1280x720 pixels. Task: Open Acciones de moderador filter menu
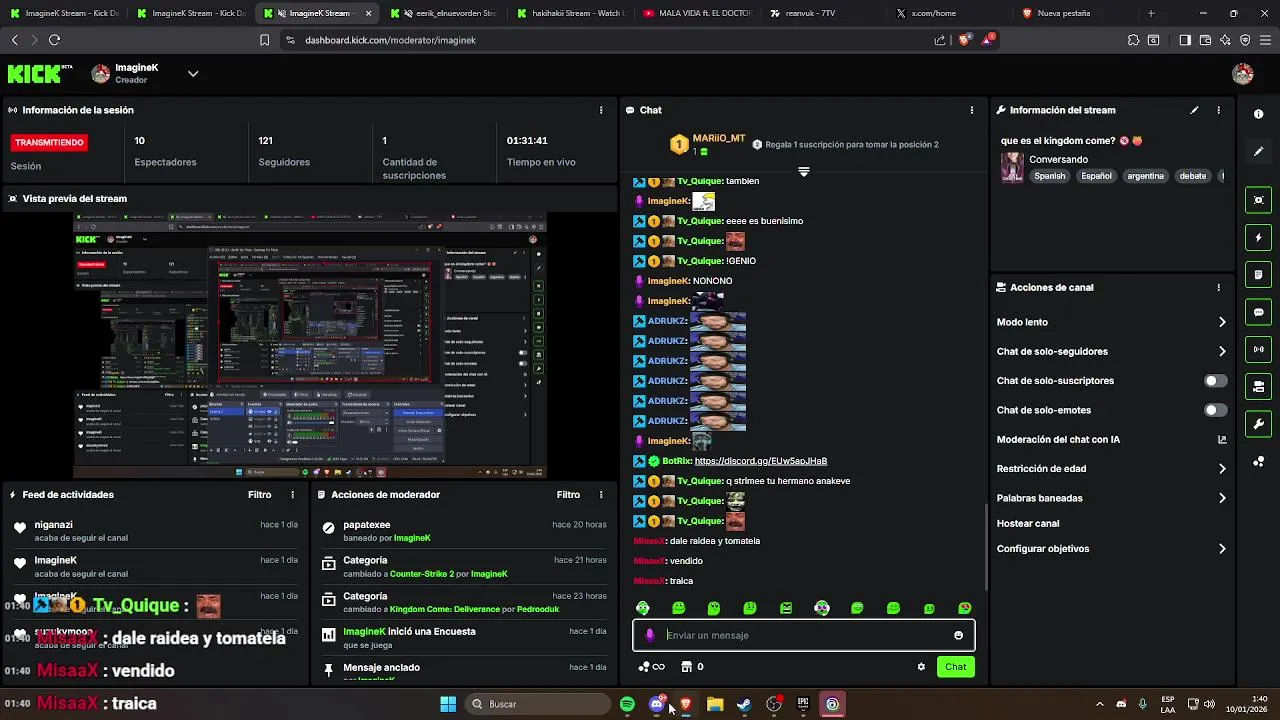(568, 495)
